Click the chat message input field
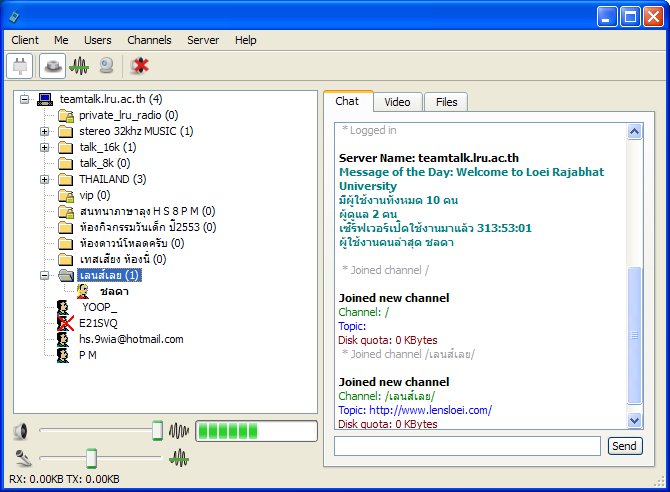 click(467, 446)
